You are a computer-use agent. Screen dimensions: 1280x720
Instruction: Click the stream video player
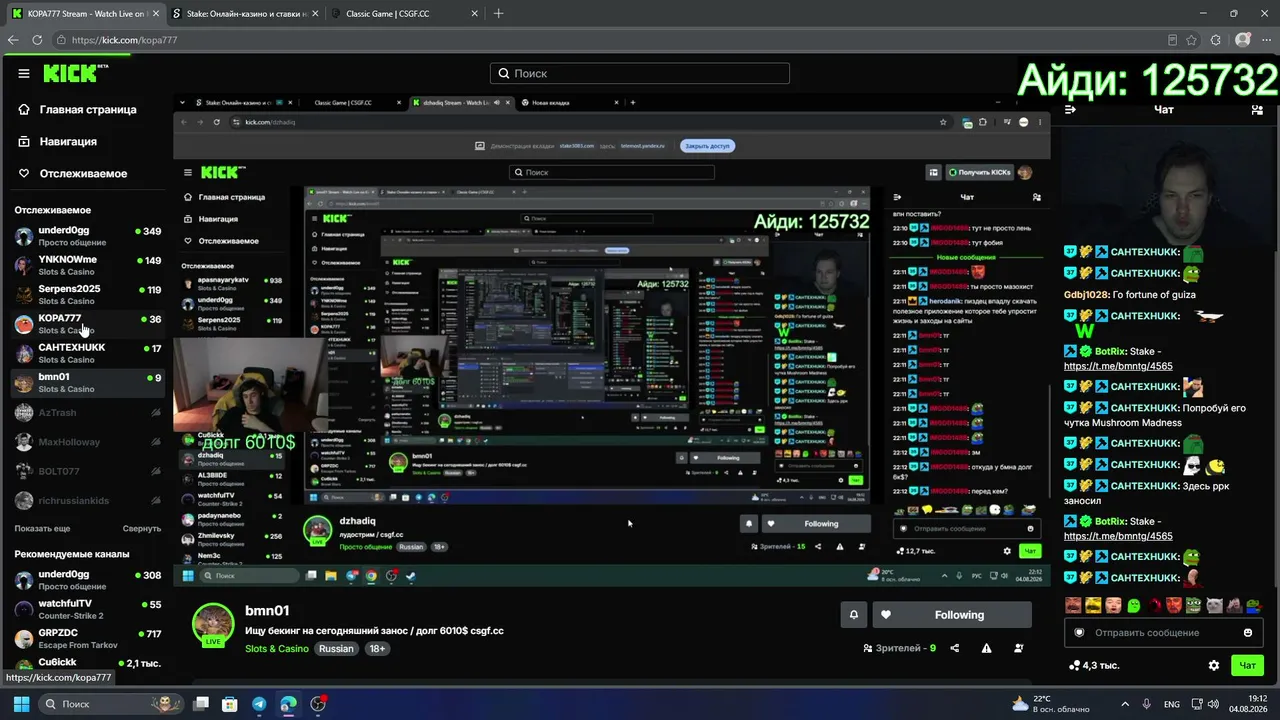611,339
